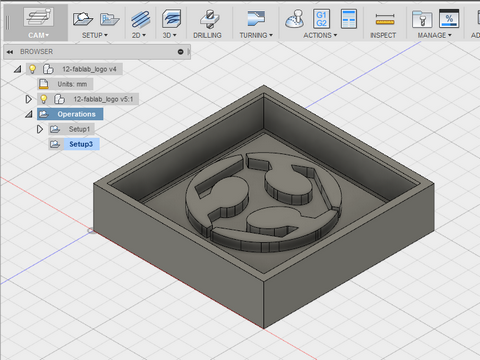Select Setup3 in the browser
Viewport: 480px width, 360px height.
tap(81, 144)
